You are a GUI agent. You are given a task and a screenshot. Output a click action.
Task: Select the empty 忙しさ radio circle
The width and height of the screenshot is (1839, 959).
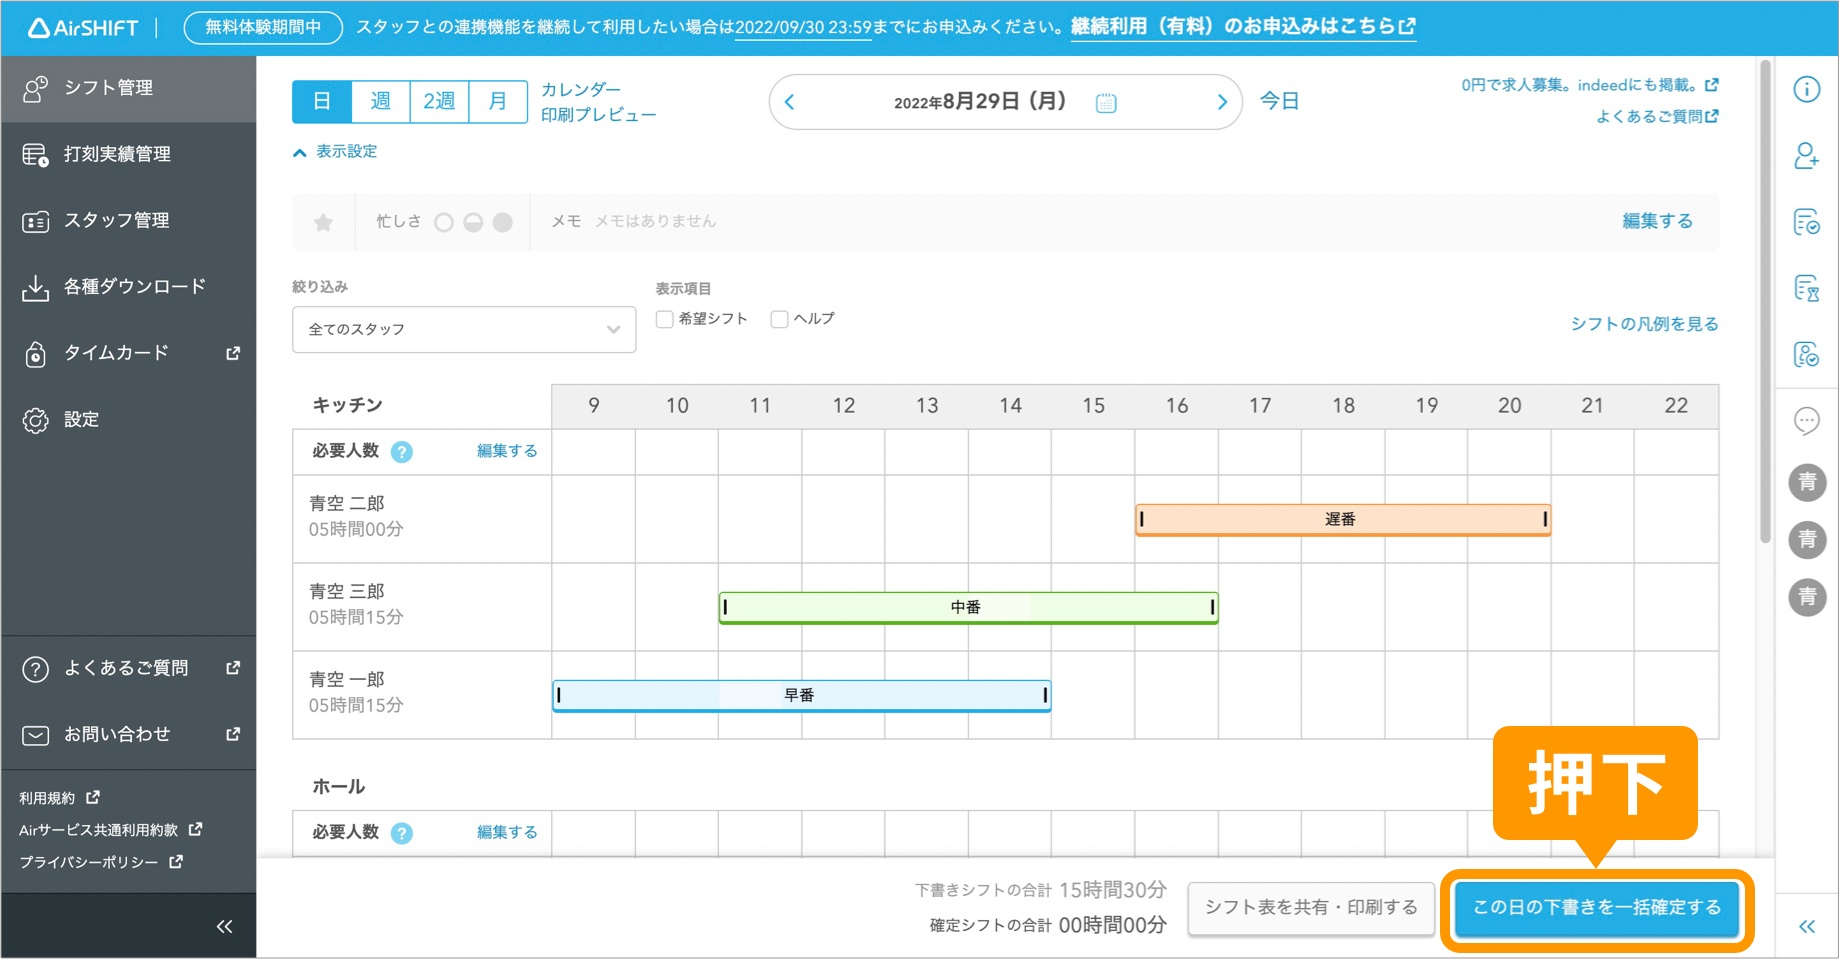coord(444,222)
